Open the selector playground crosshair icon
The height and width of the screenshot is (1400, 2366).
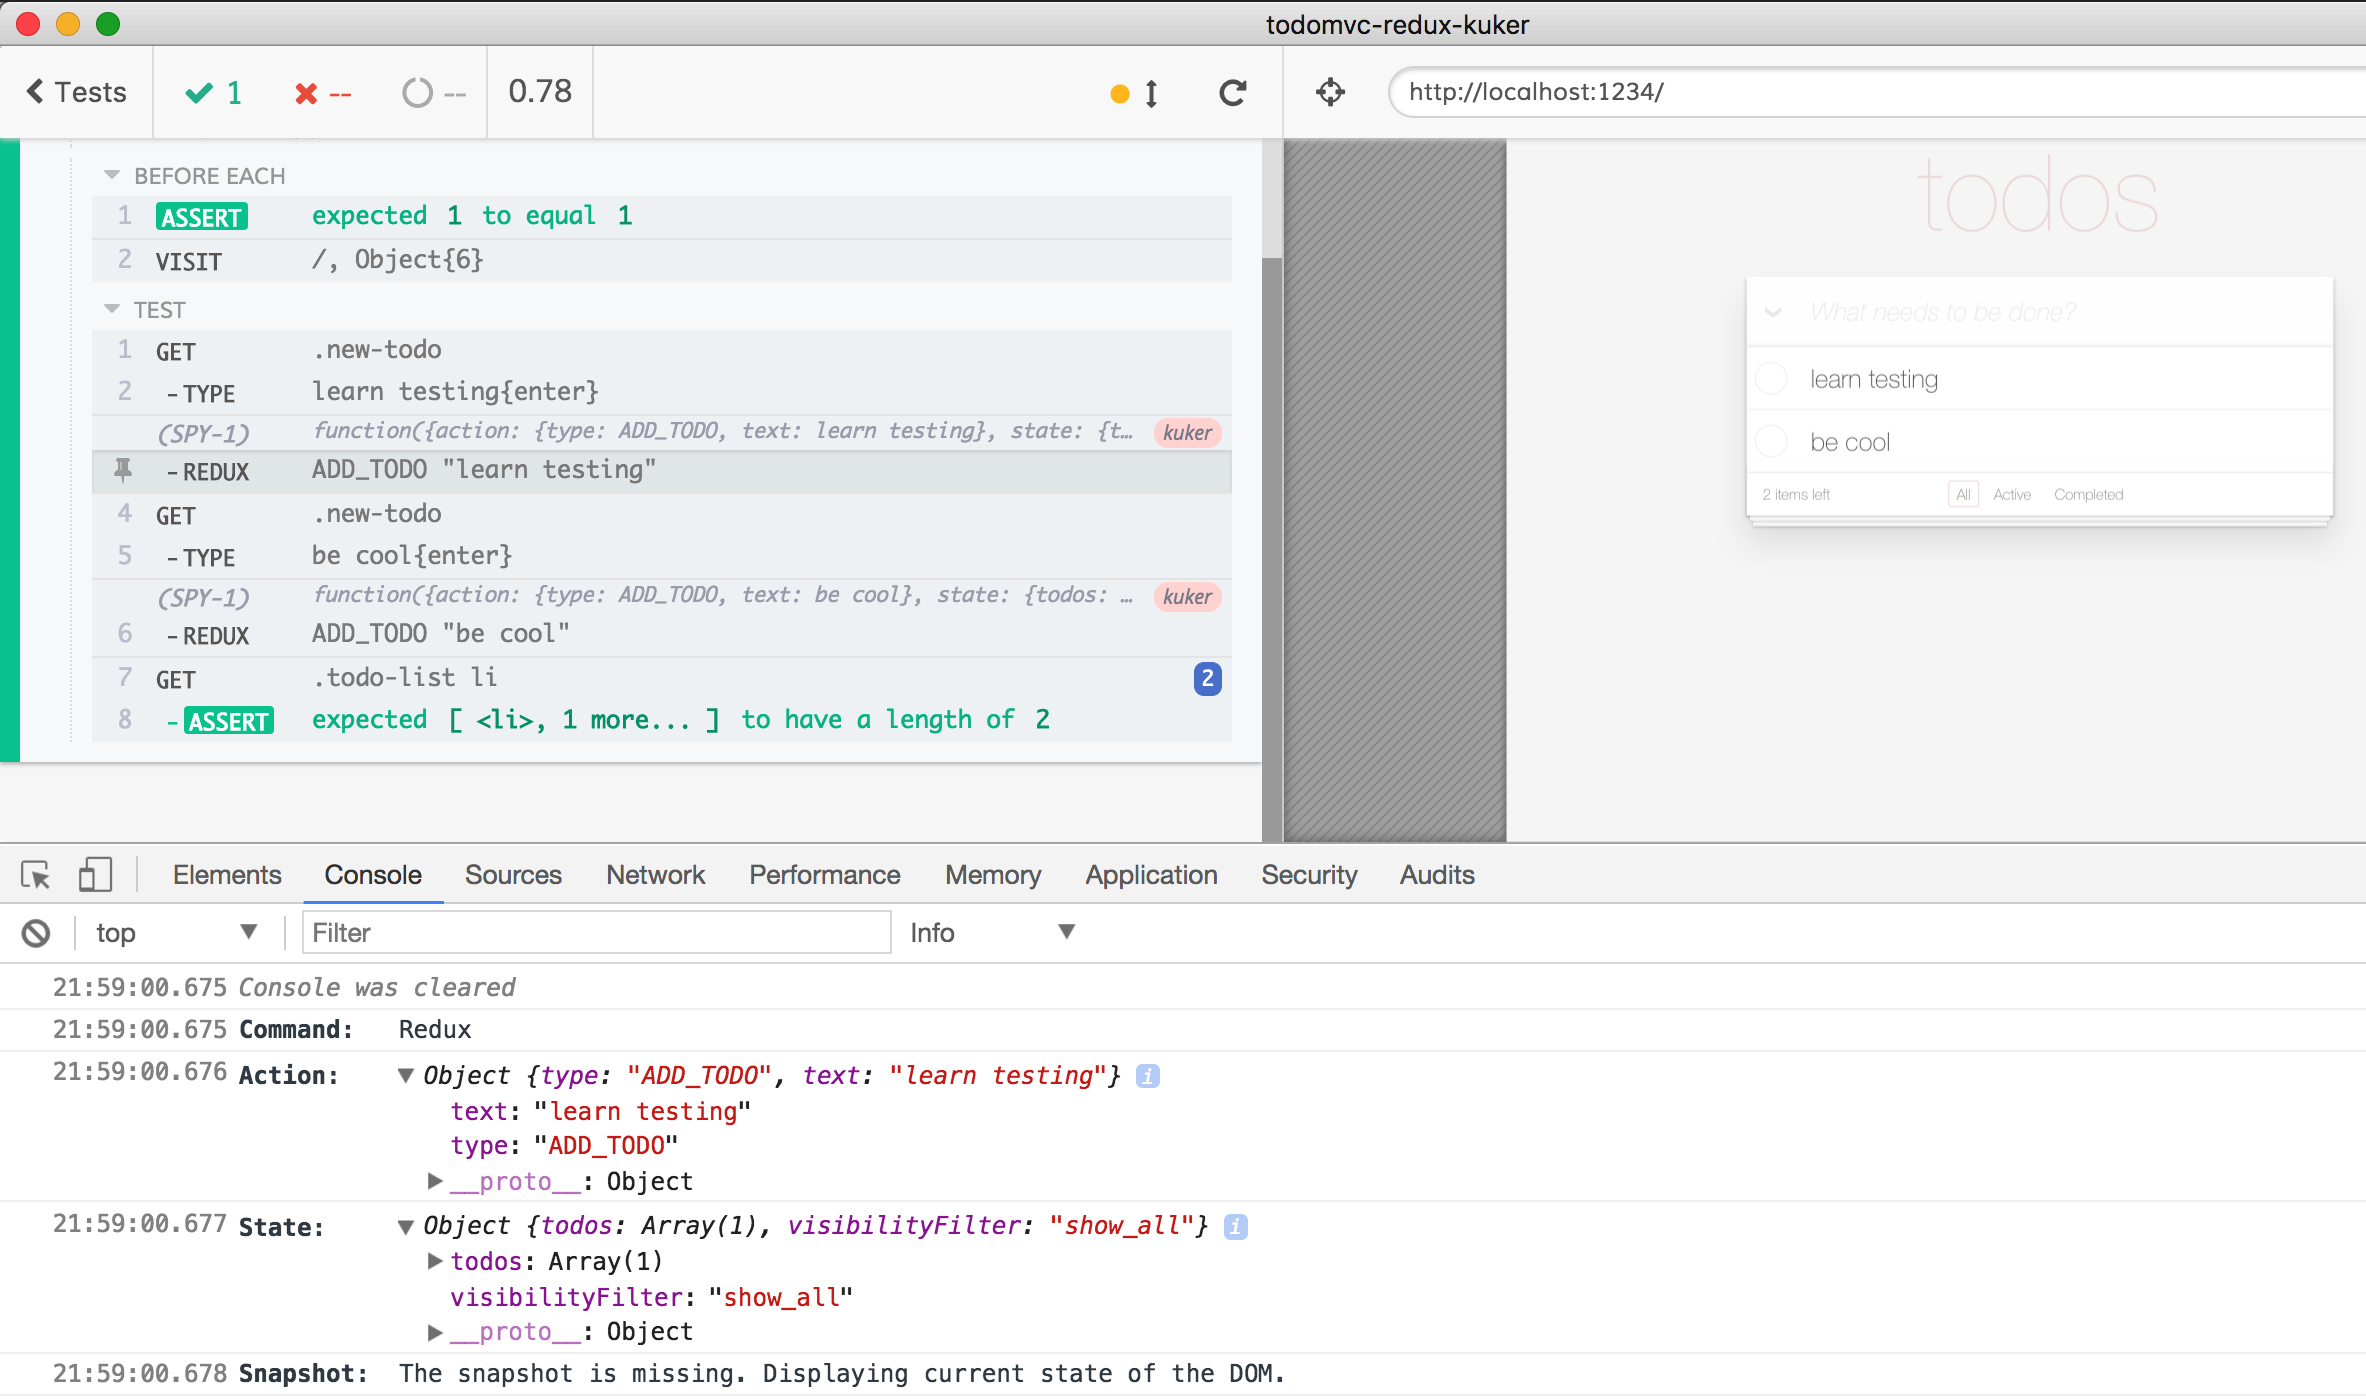click(1330, 92)
